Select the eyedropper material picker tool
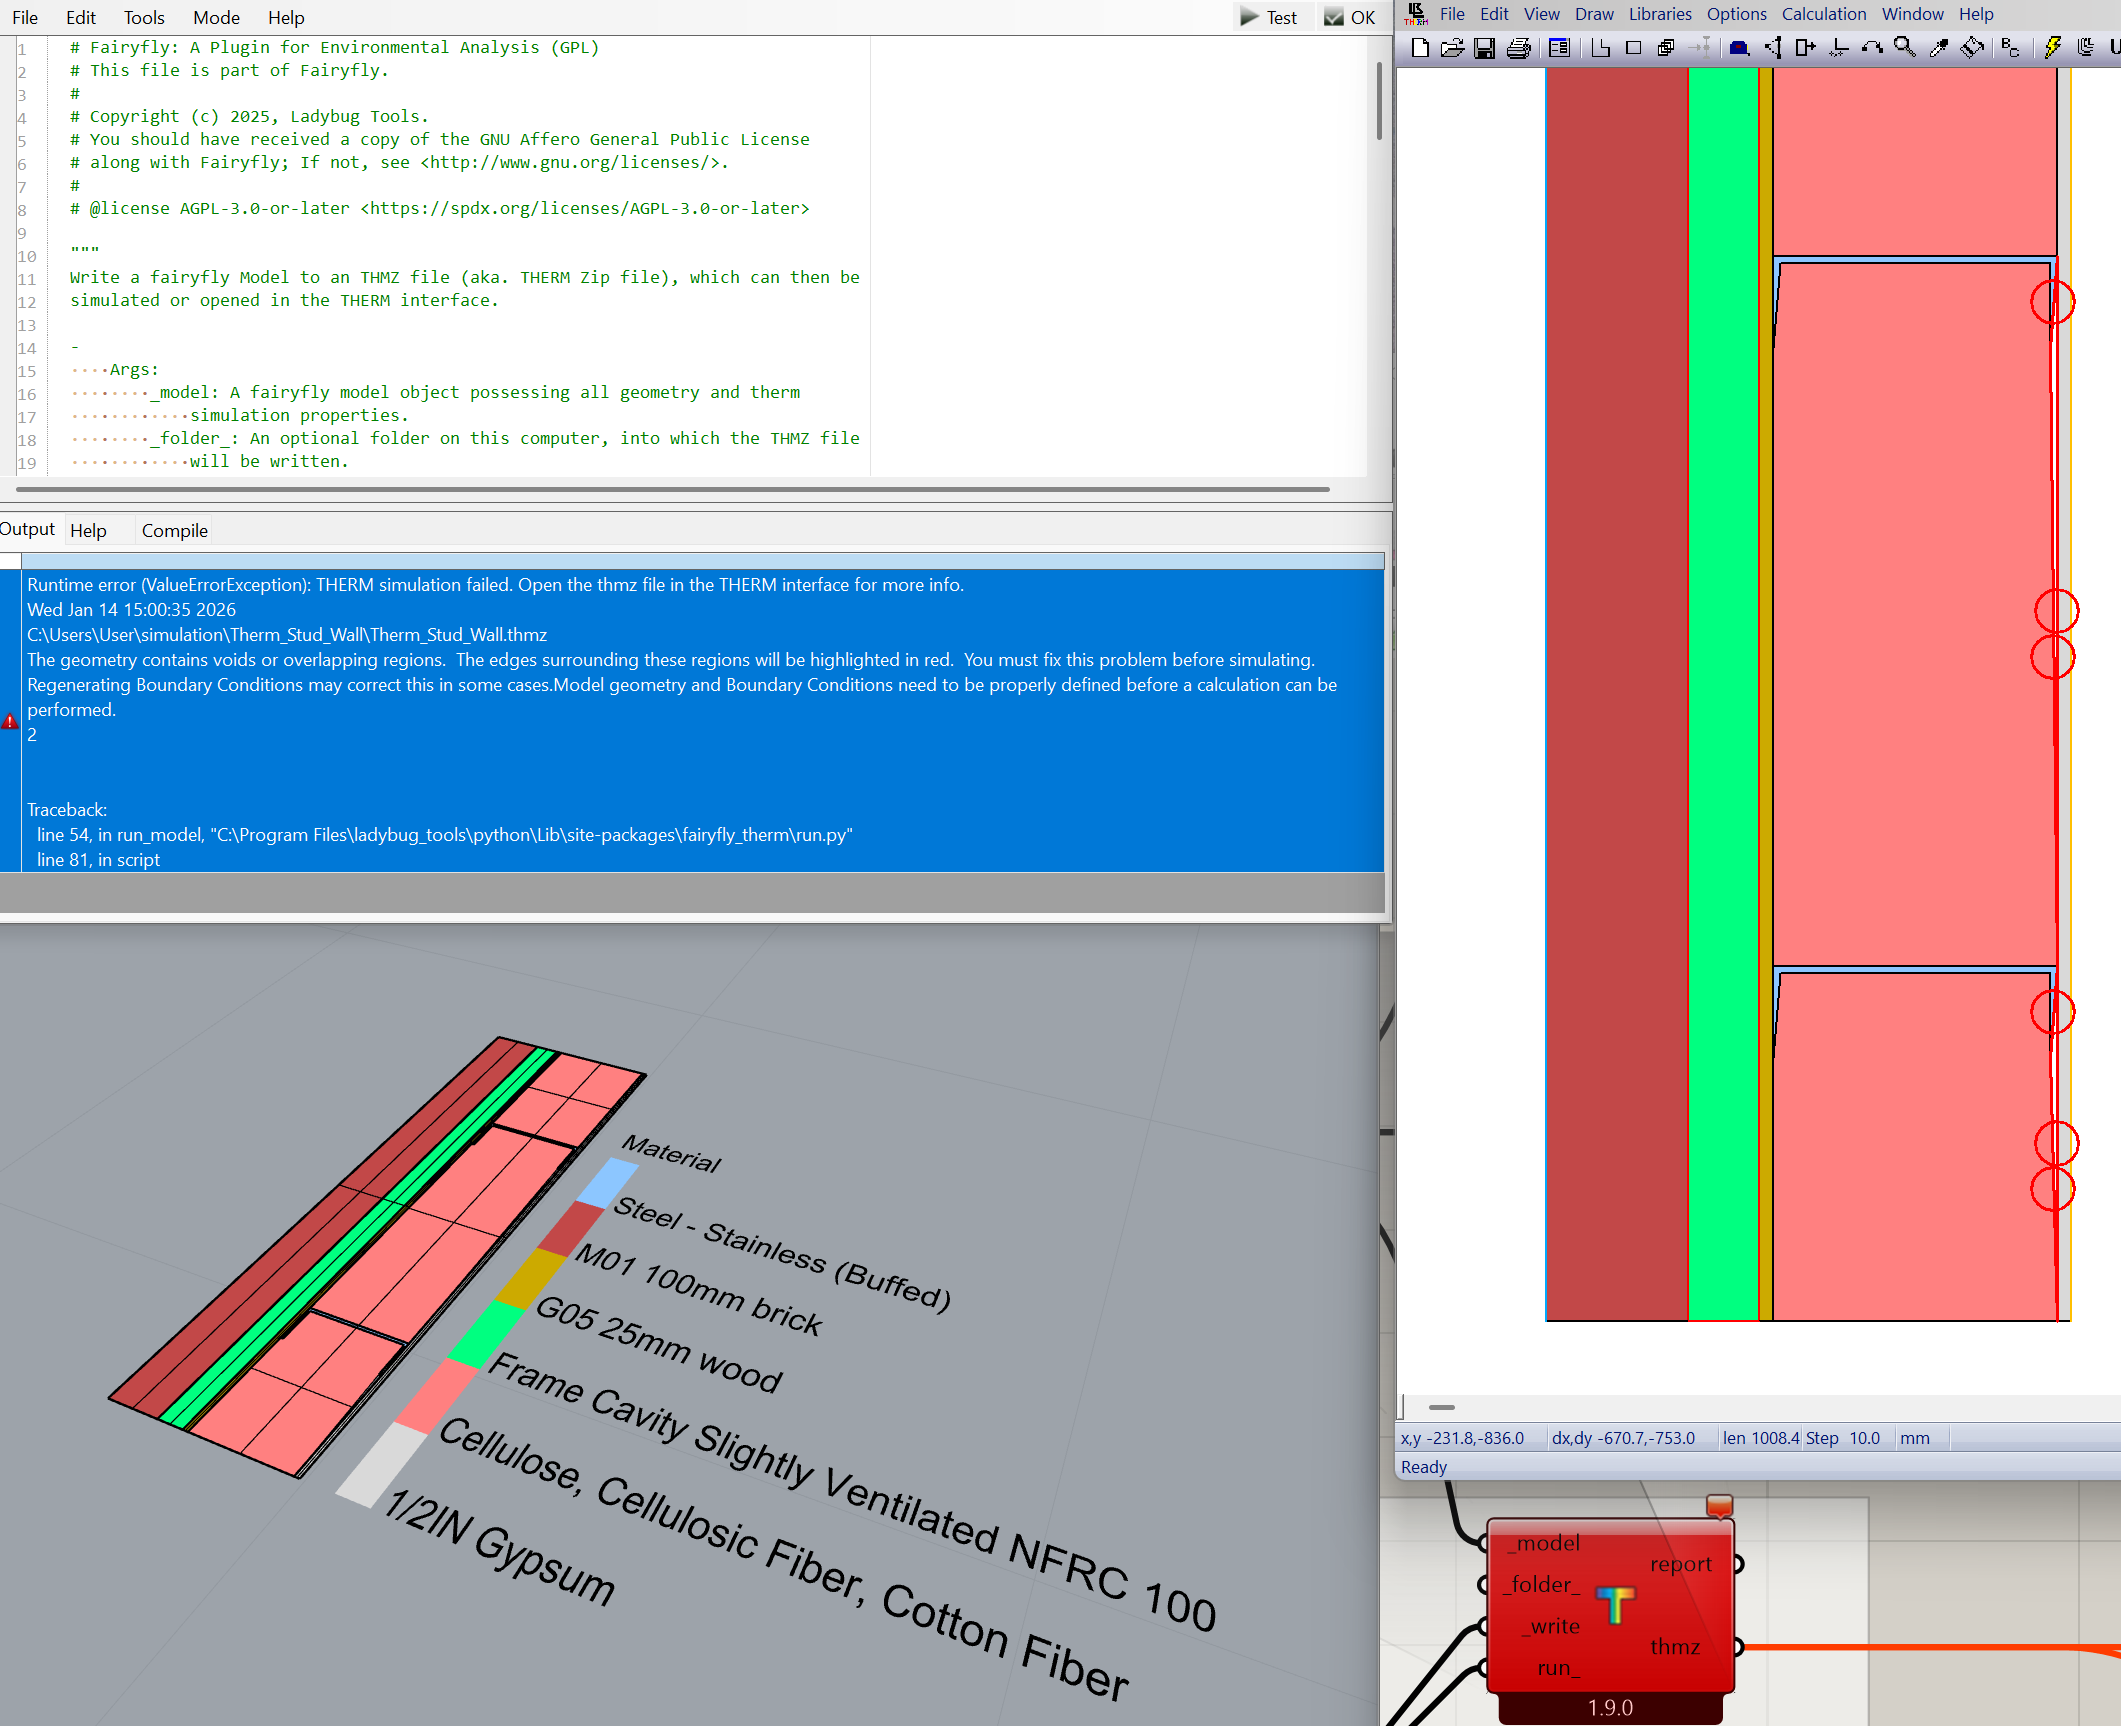The width and height of the screenshot is (2121, 1726). [x=1939, y=47]
